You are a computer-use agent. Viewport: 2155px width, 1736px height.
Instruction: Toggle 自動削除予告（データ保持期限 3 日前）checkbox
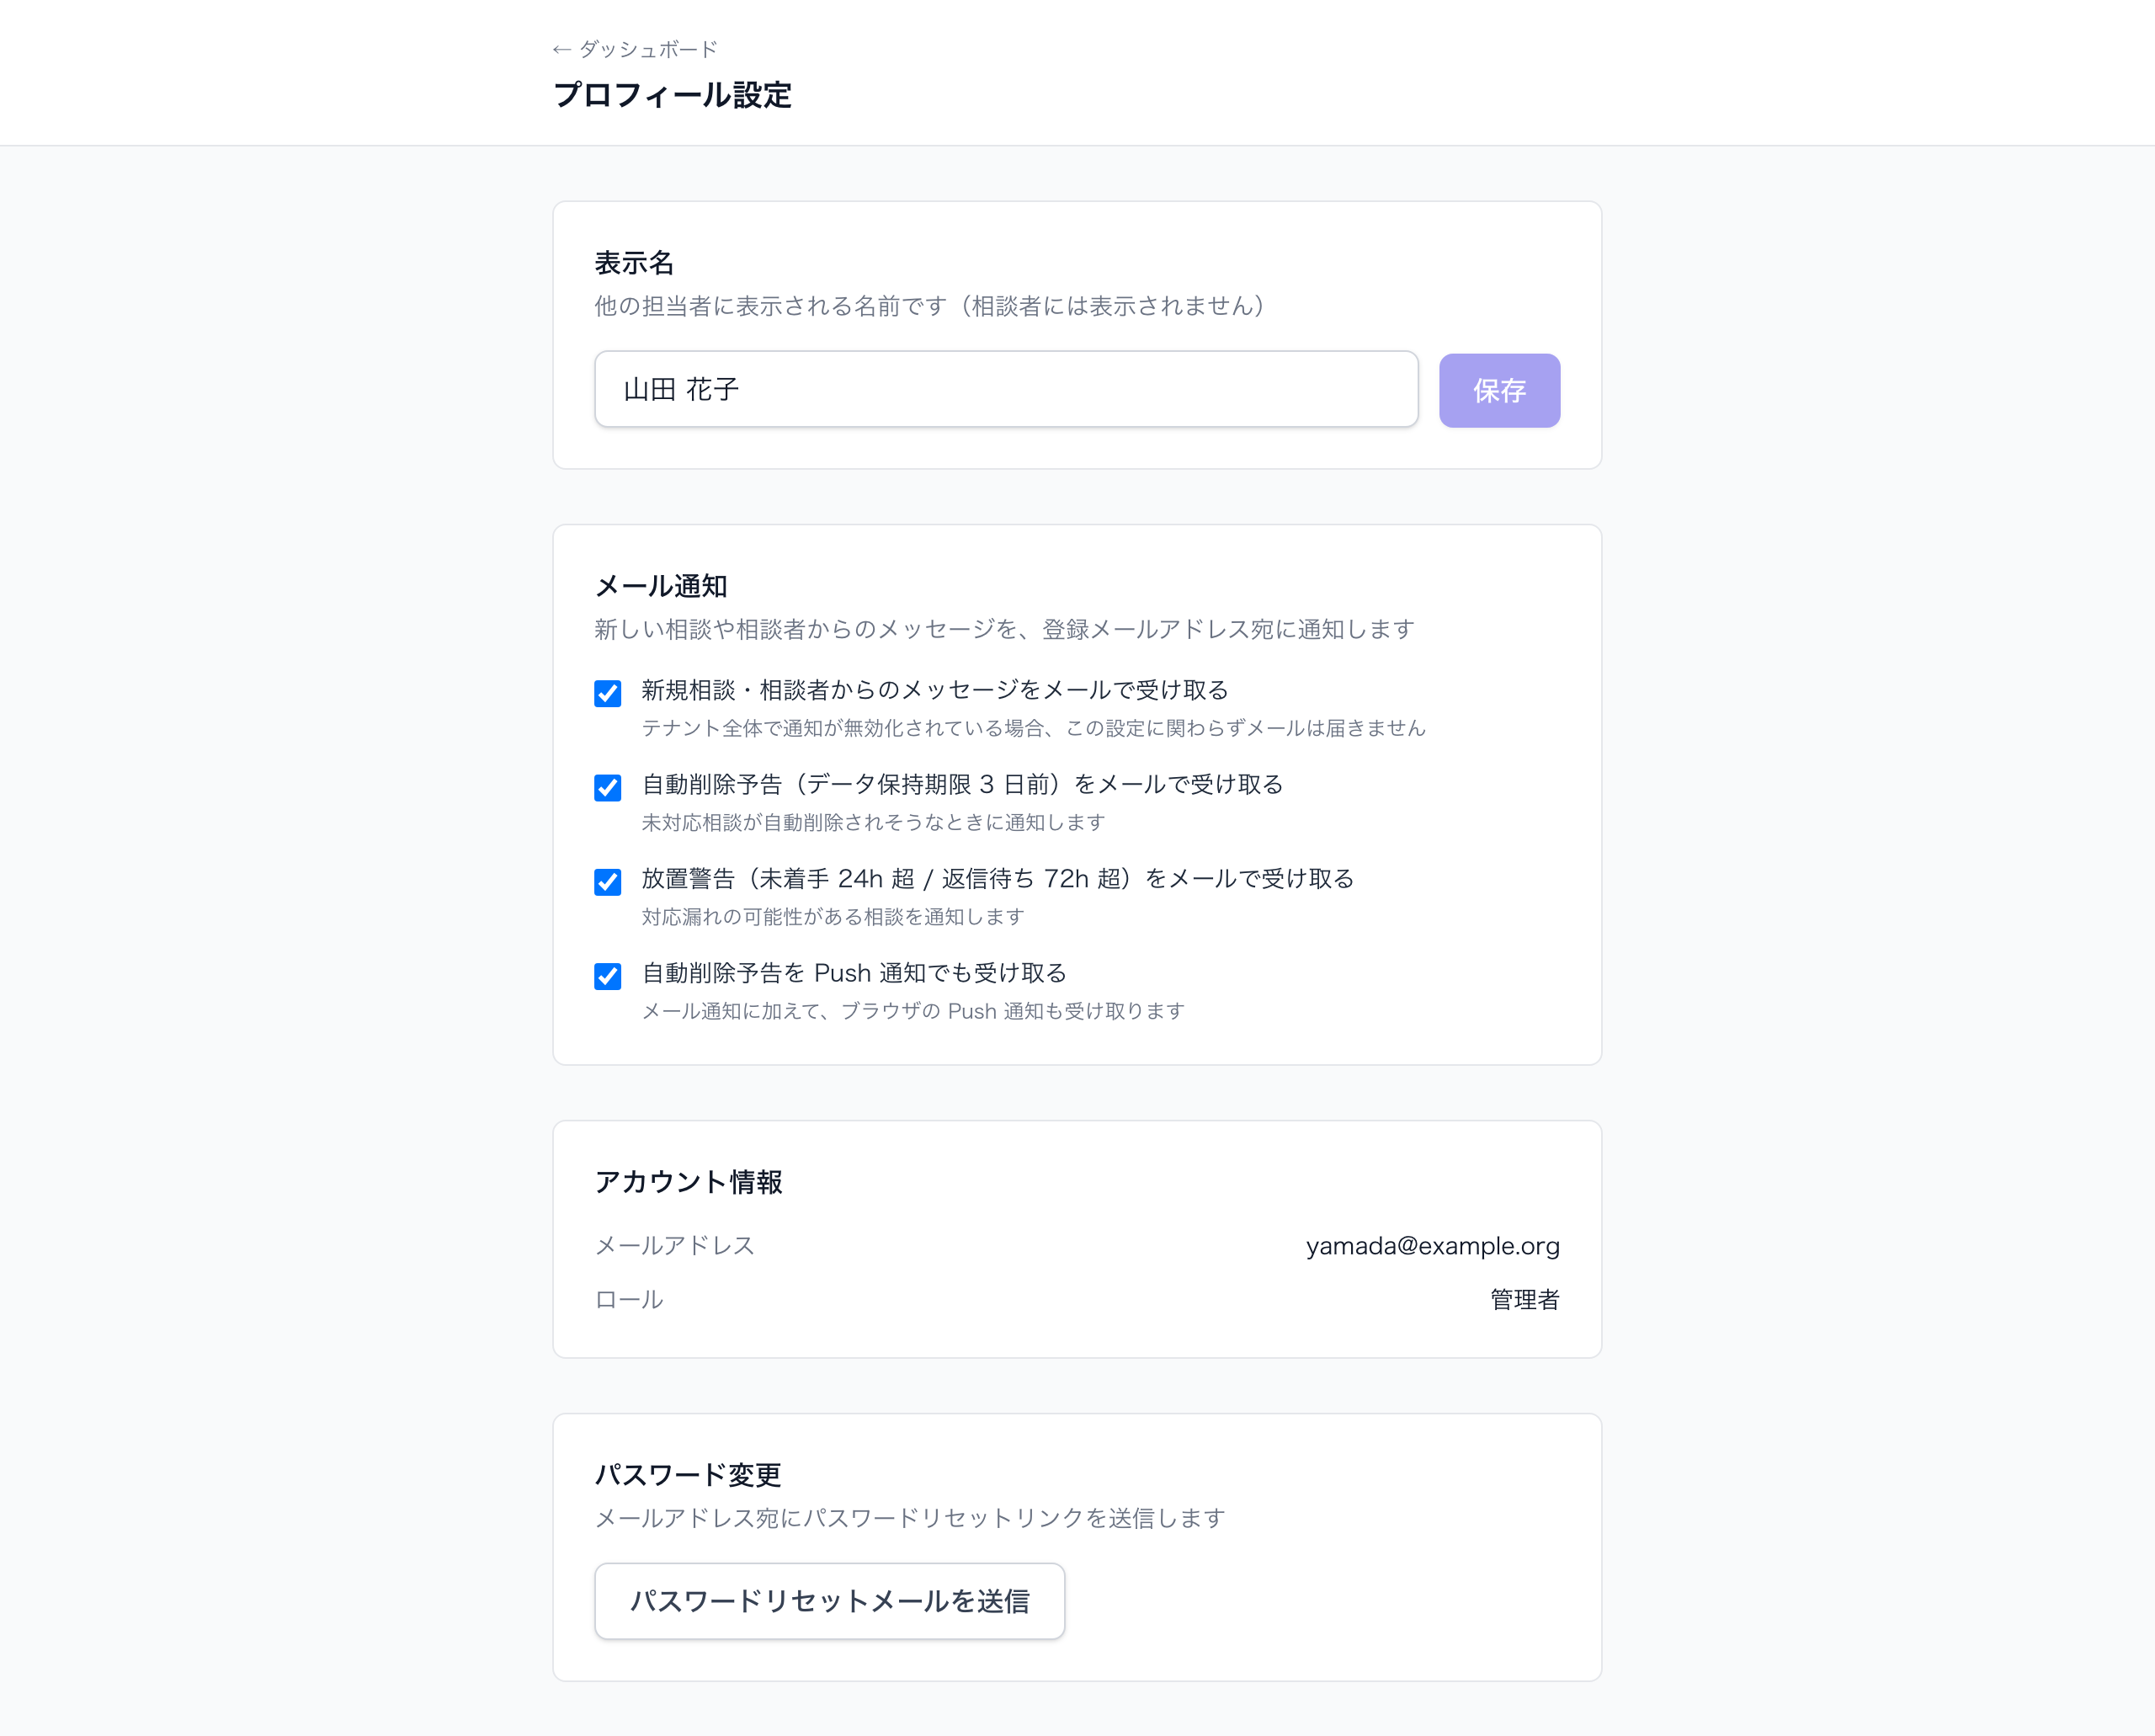point(608,787)
